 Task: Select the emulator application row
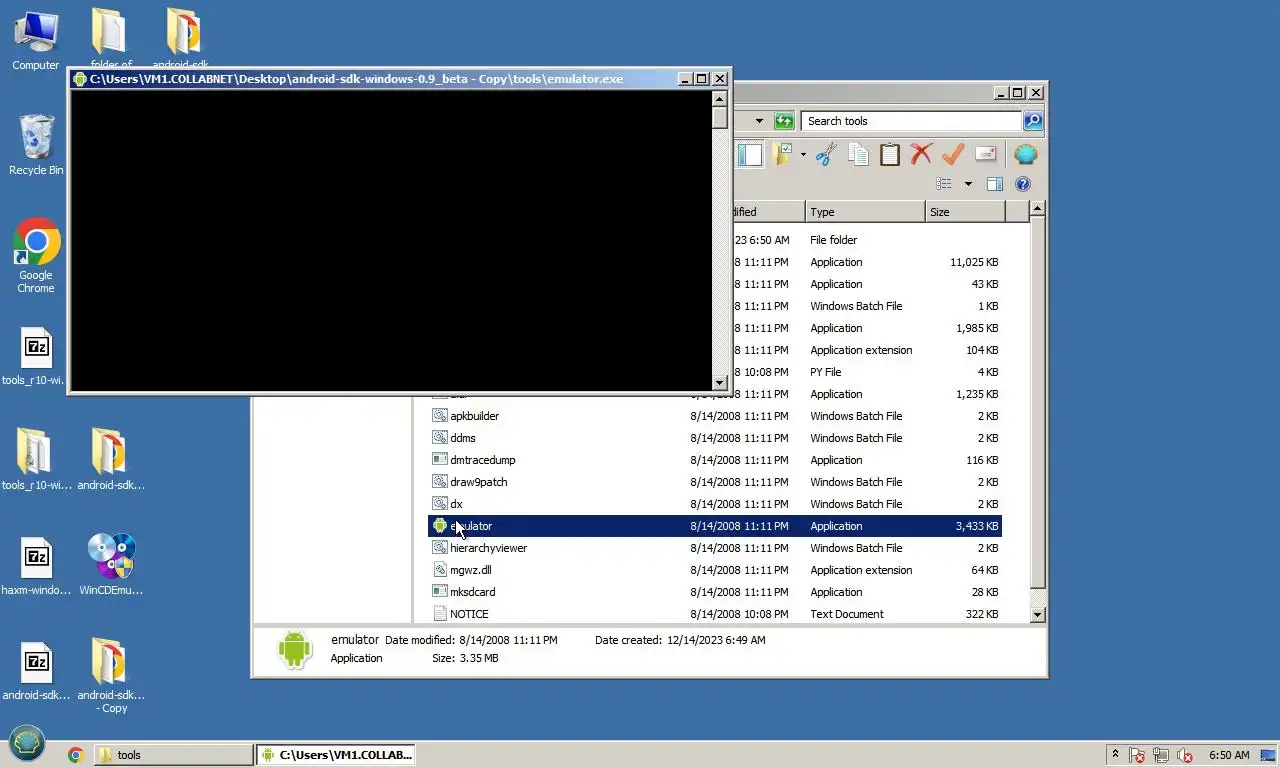pos(715,526)
